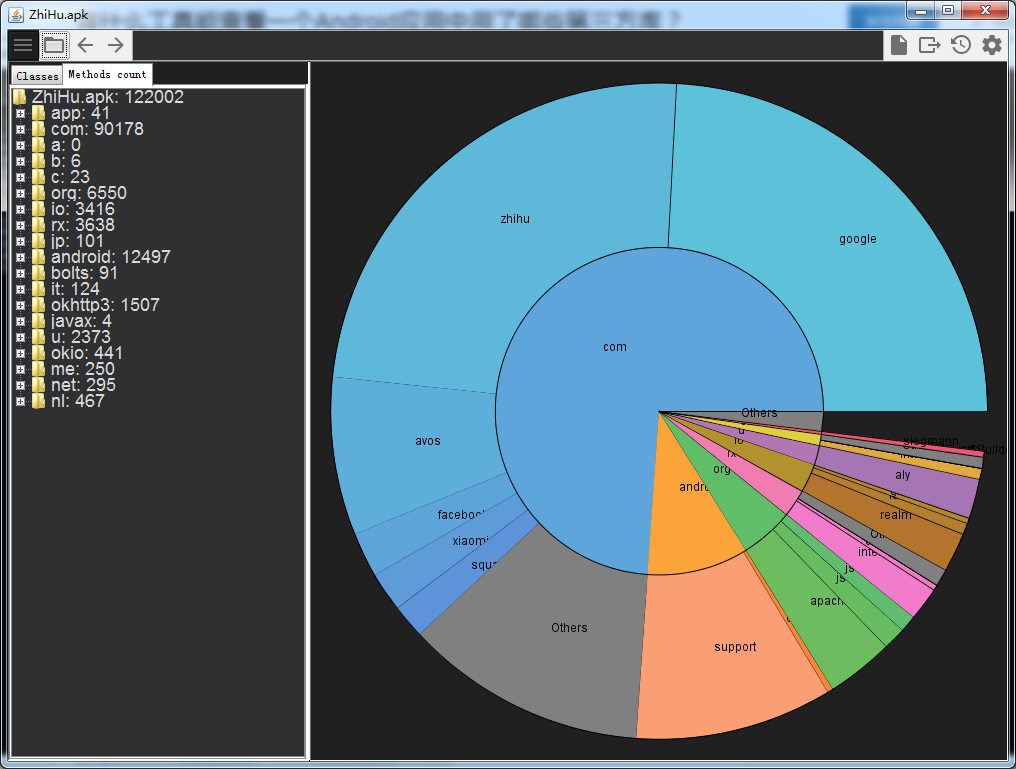The image size is (1016, 769).
Task: Click the open folder toolbar icon
Action: (54, 45)
